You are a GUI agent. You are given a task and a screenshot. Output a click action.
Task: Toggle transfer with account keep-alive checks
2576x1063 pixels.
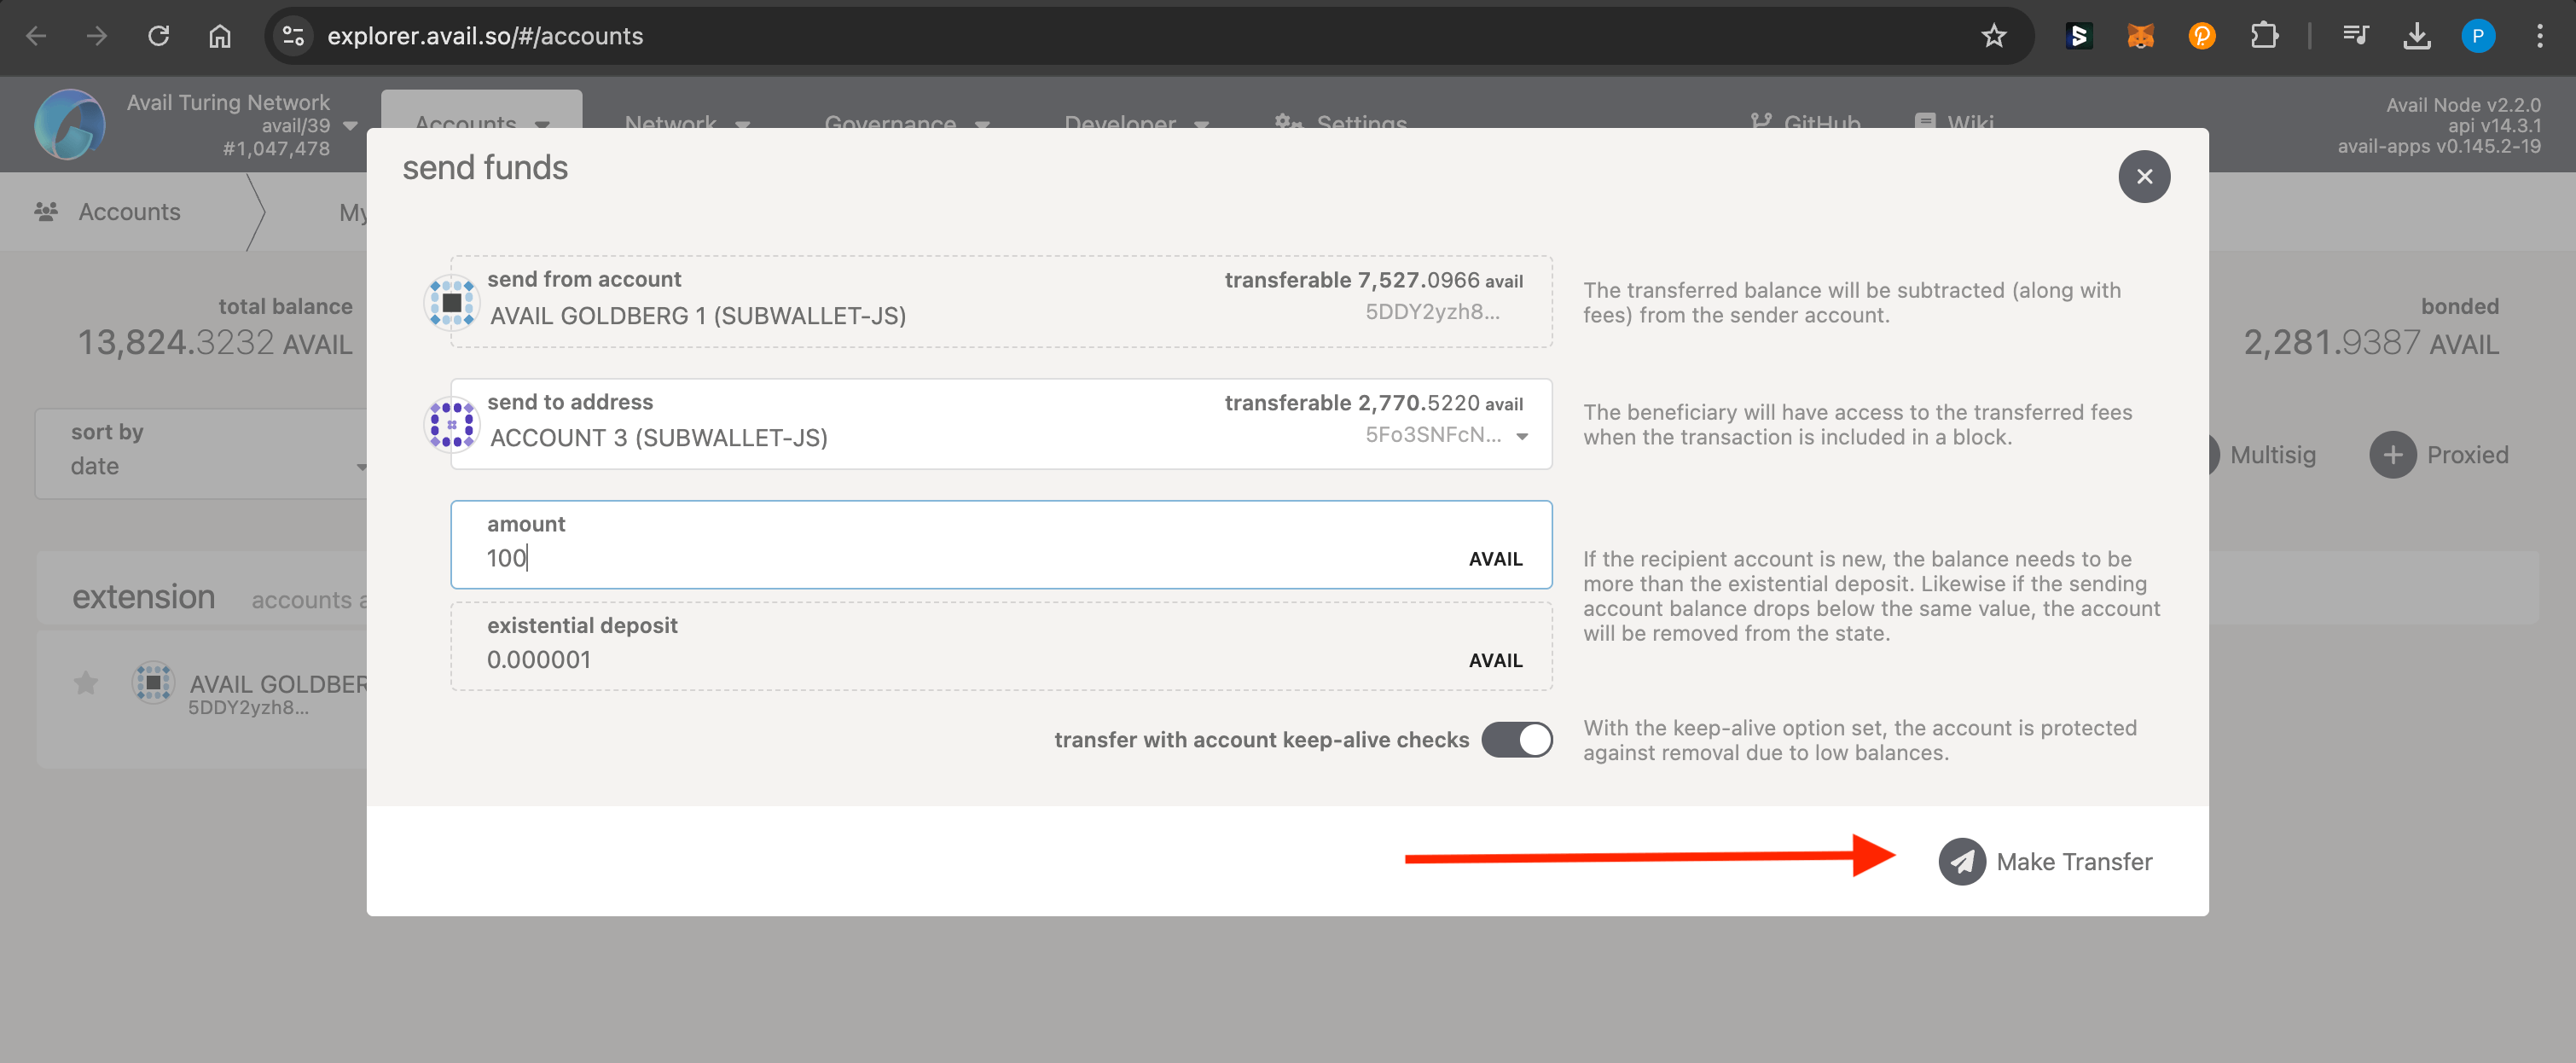1517,740
